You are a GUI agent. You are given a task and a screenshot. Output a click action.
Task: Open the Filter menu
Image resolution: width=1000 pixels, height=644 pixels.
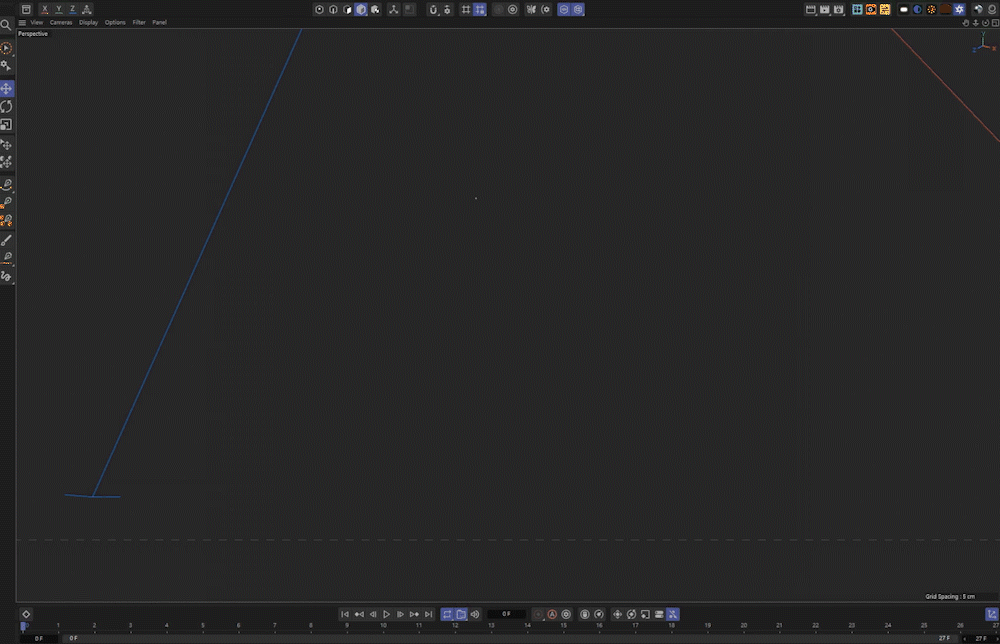tap(139, 22)
